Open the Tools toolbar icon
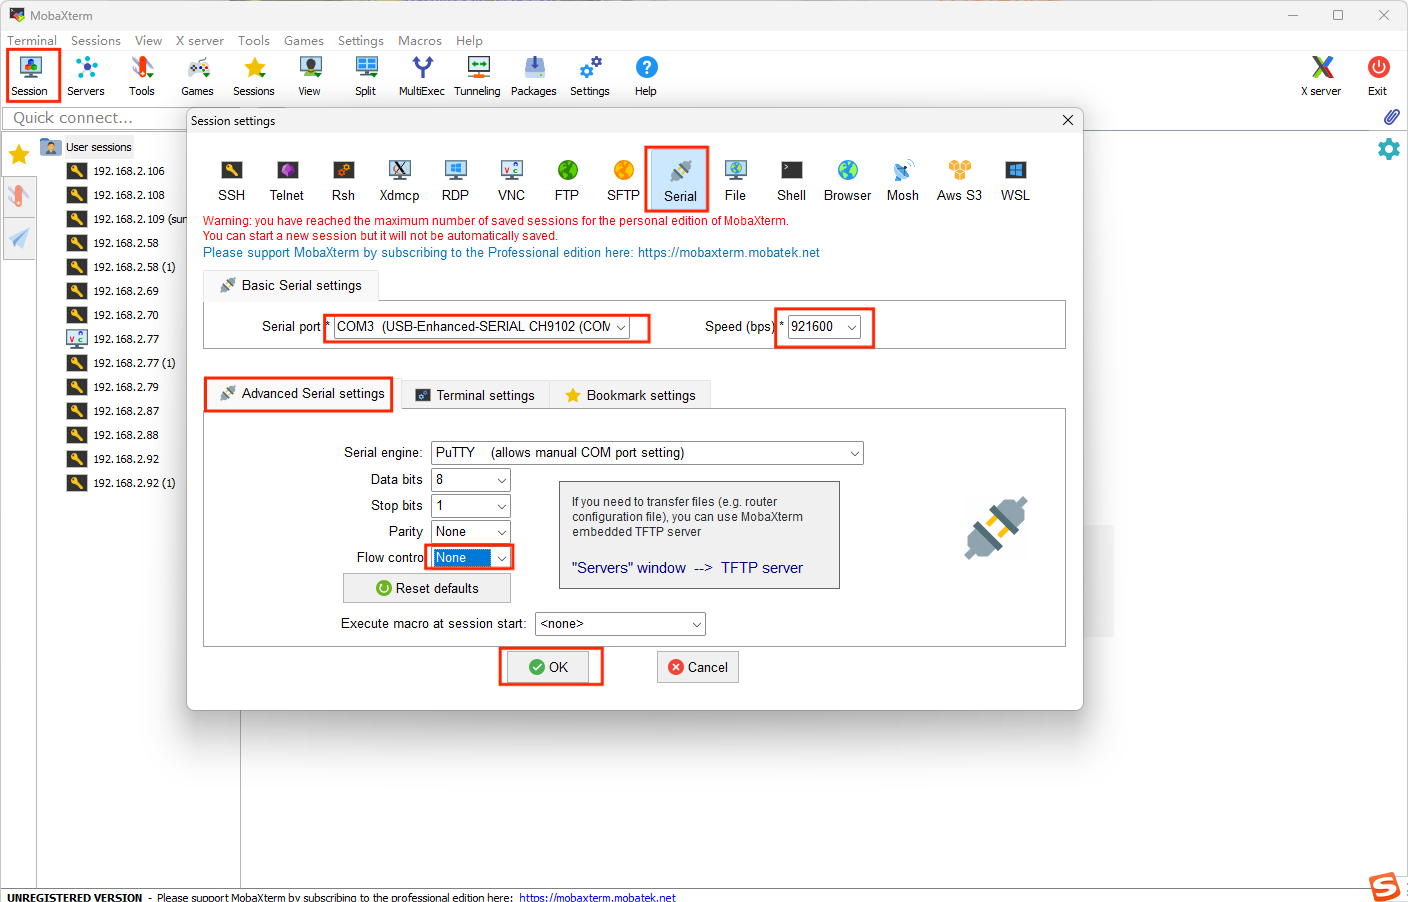 click(x=142, y=76)
